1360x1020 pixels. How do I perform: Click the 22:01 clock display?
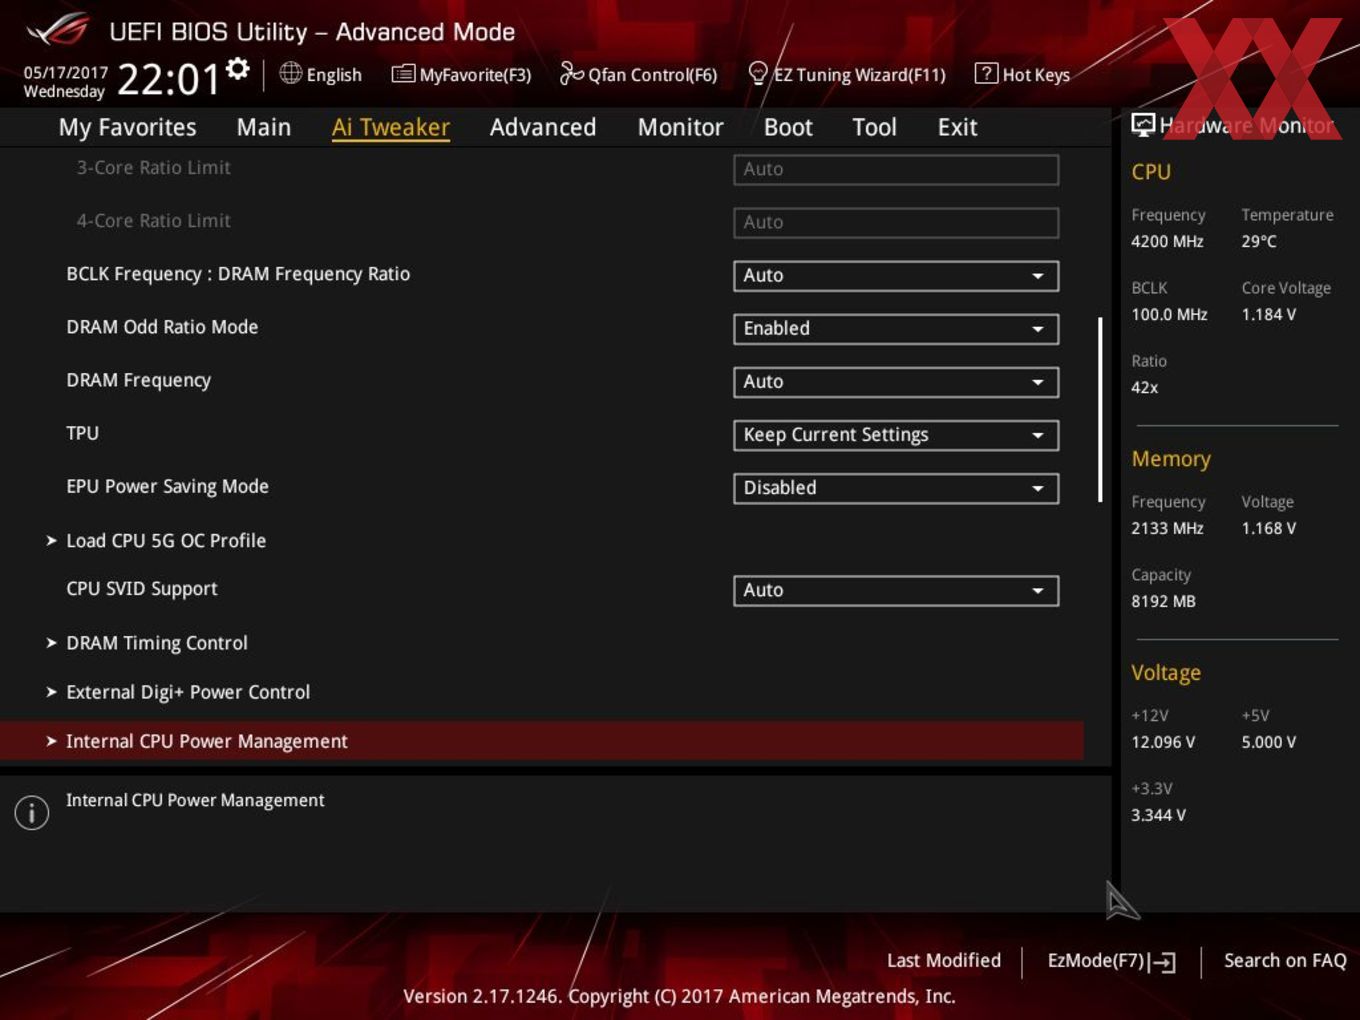click(x=168, y=79)
